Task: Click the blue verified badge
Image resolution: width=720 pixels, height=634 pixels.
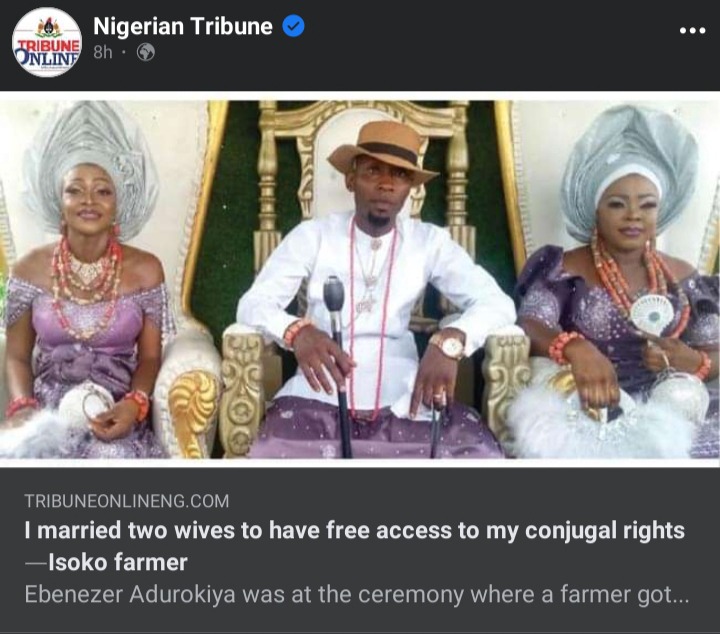Action: (x=293, y=27)
